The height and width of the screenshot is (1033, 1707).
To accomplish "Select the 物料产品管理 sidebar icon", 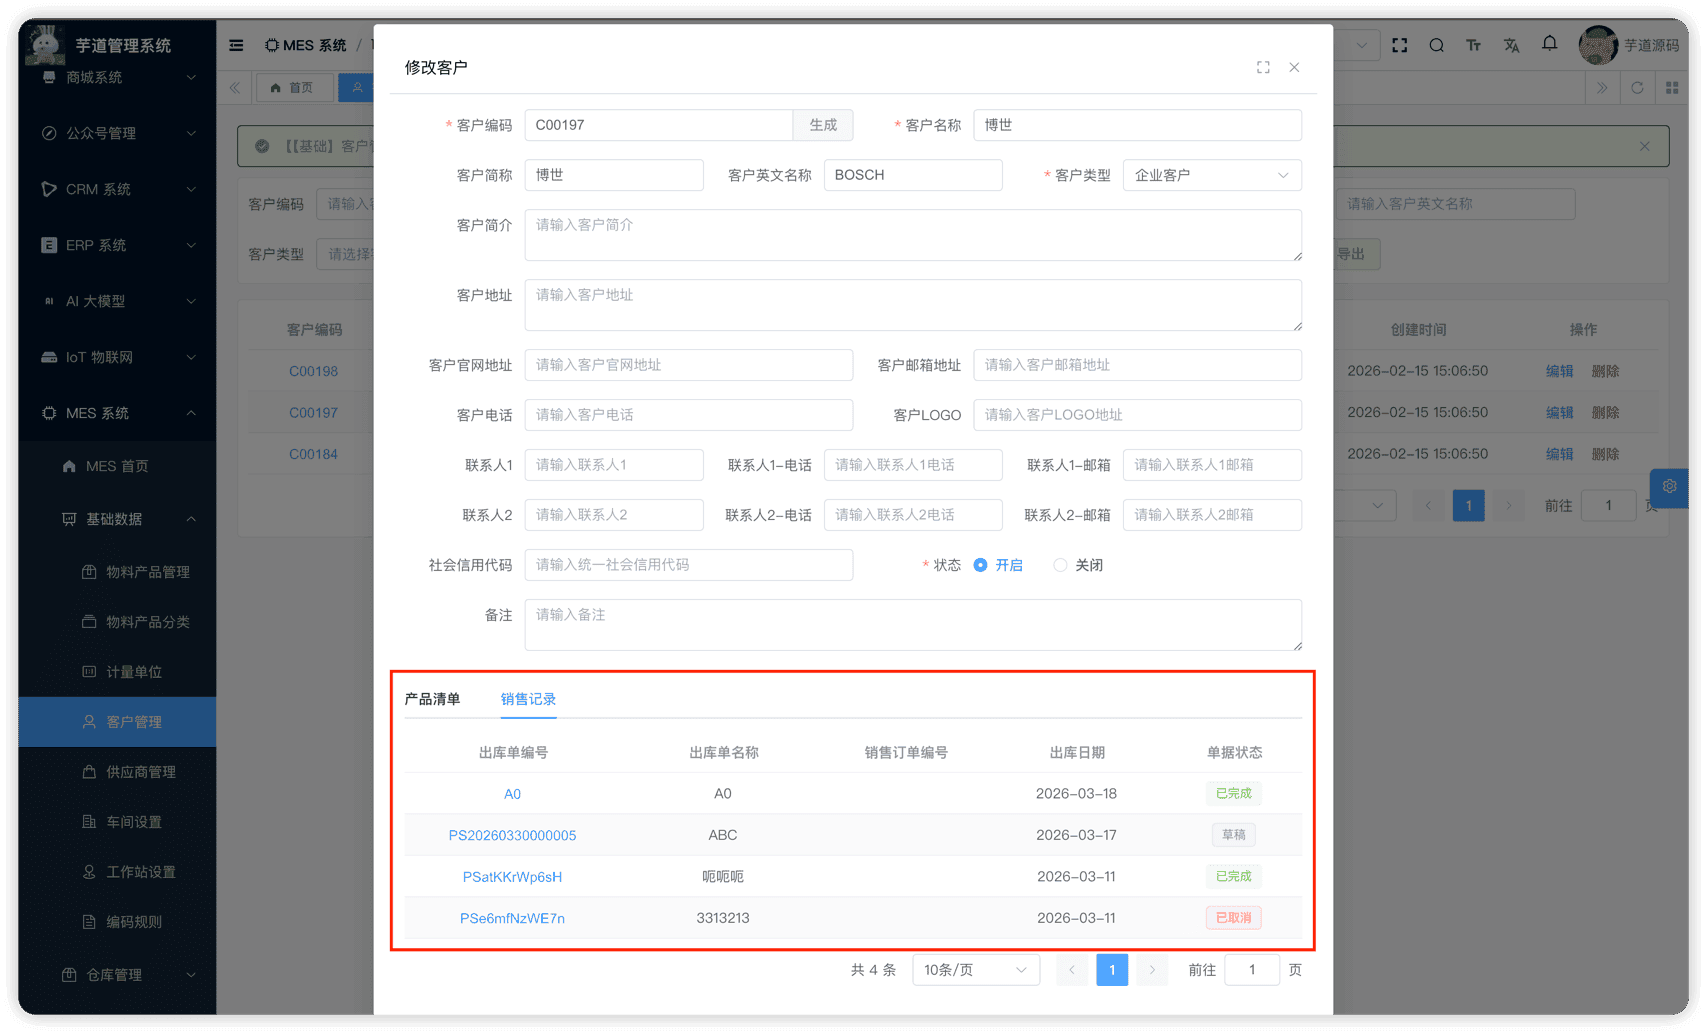I will [x=89, y=571].
